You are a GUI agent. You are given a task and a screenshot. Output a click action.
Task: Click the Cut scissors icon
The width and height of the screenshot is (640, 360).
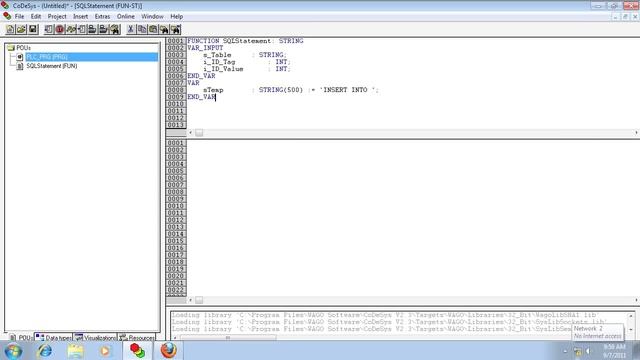(x=131, y=29)
